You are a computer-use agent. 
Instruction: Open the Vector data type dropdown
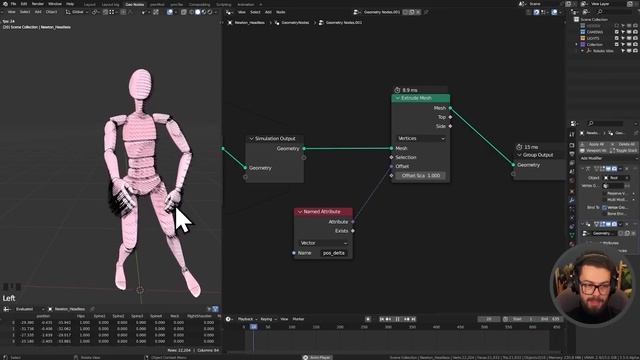coord(323,243)
